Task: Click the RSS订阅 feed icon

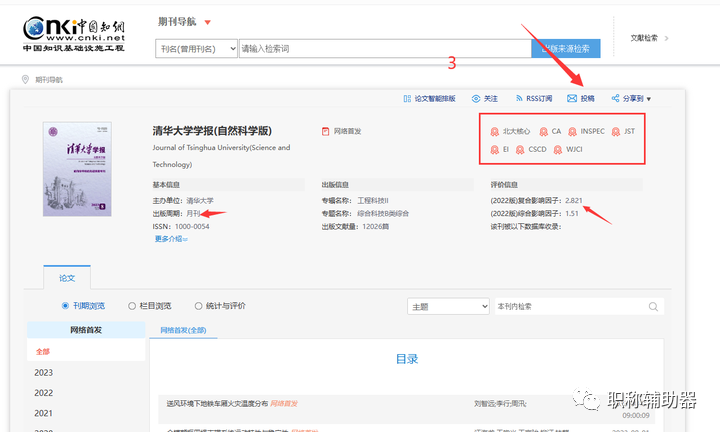Action: pos(519,99)
